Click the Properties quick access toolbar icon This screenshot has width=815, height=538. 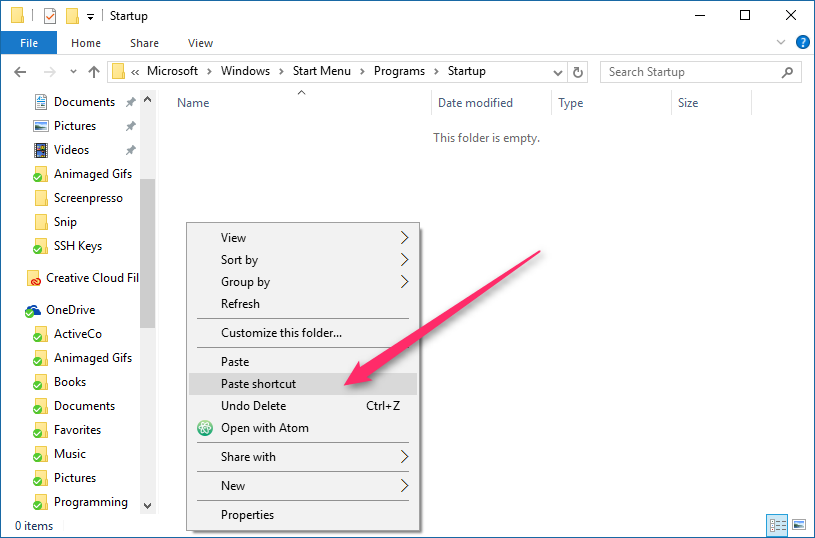[50, 16]
